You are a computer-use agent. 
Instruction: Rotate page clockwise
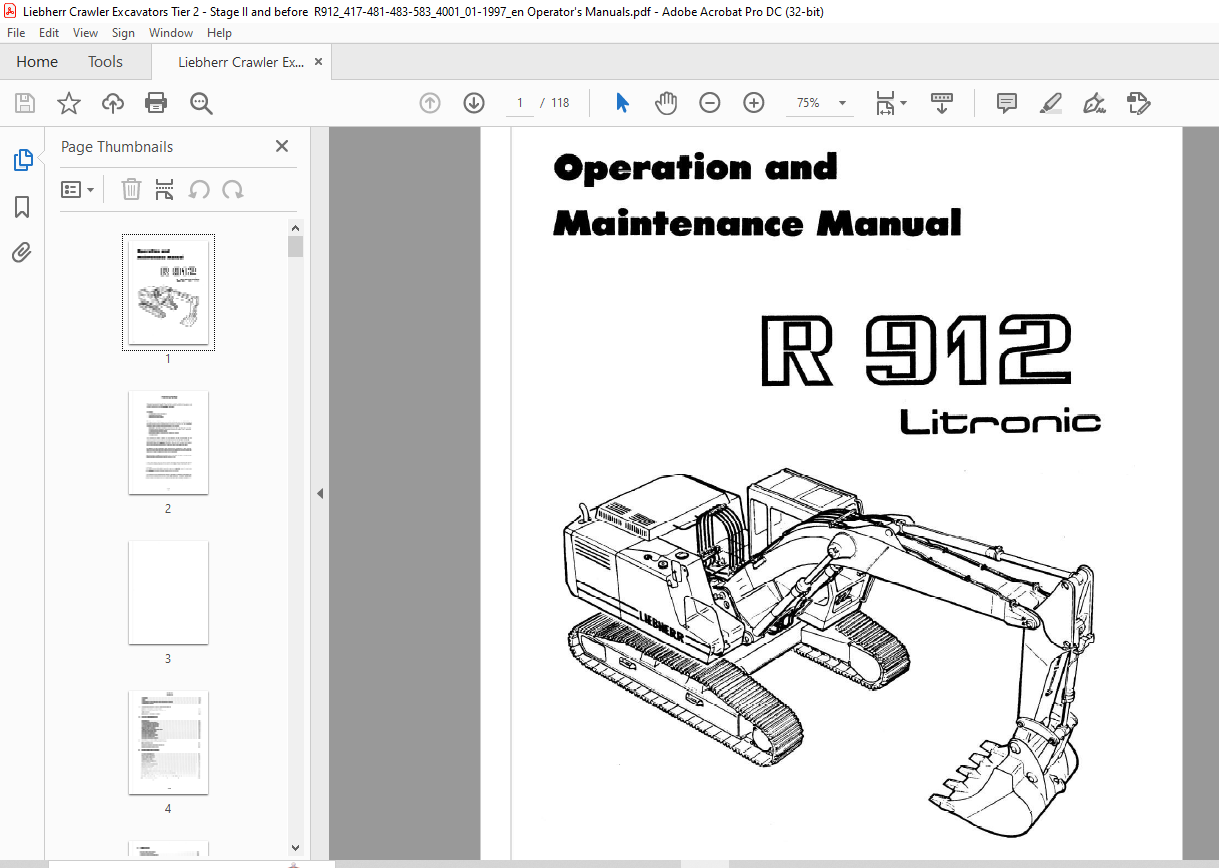pos(233,189)
